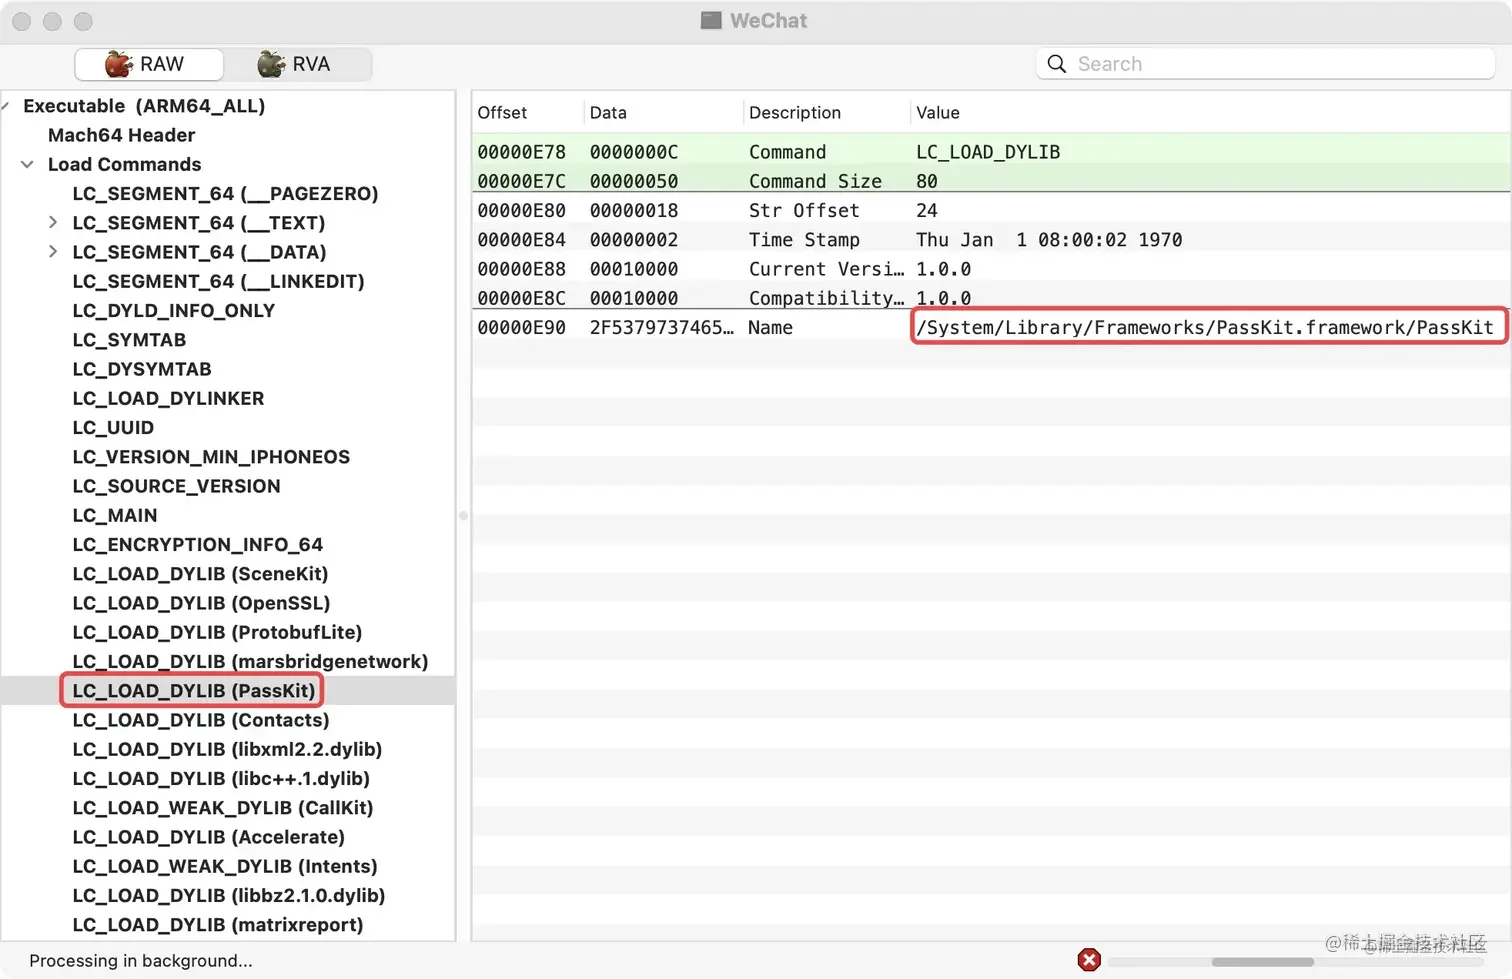This screenshot has height=979, width=1512.
Task: Select LC_LOAD_DYLIB (marsbridgenetwork)
Action: (x=250, y=661)
